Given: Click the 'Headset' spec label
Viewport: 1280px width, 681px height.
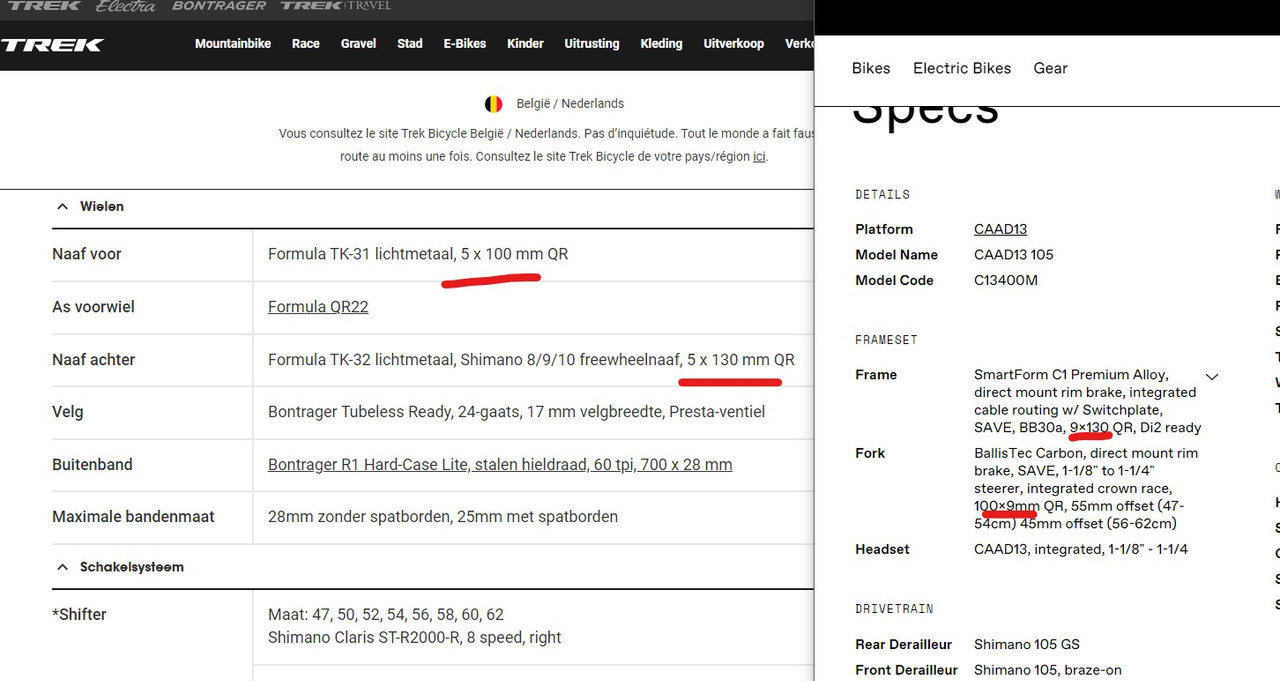Looking at the screenshot, I should [883, 549].
